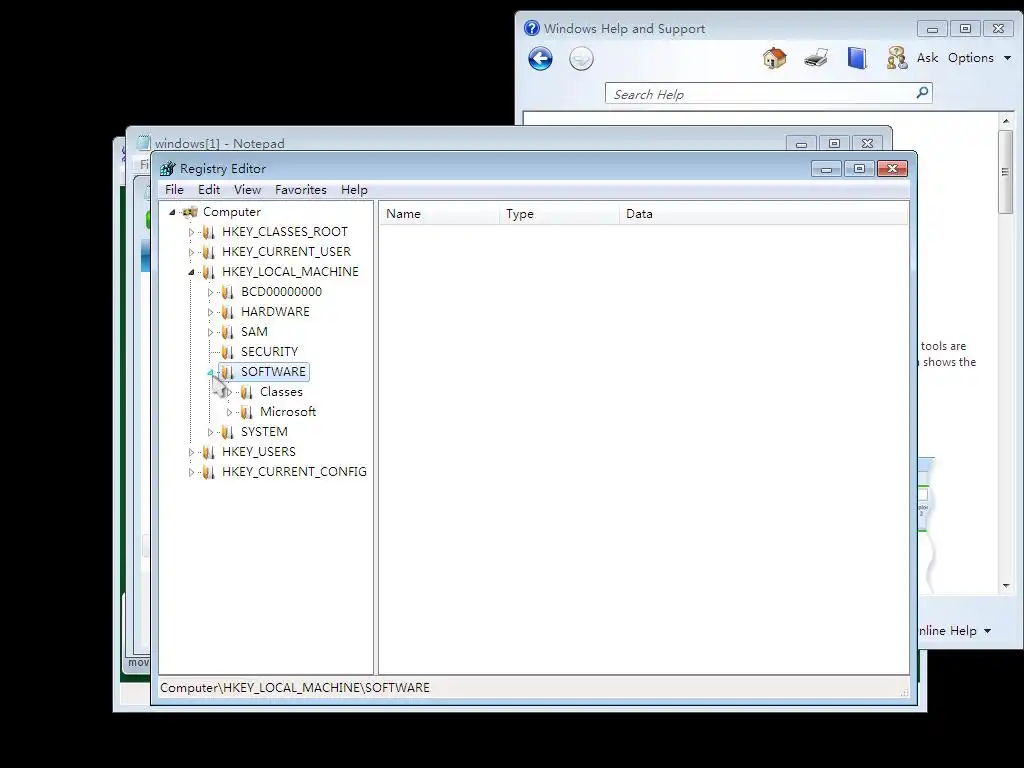Click the SAM folder icon

pyautogui.click(x=227, y=332)
